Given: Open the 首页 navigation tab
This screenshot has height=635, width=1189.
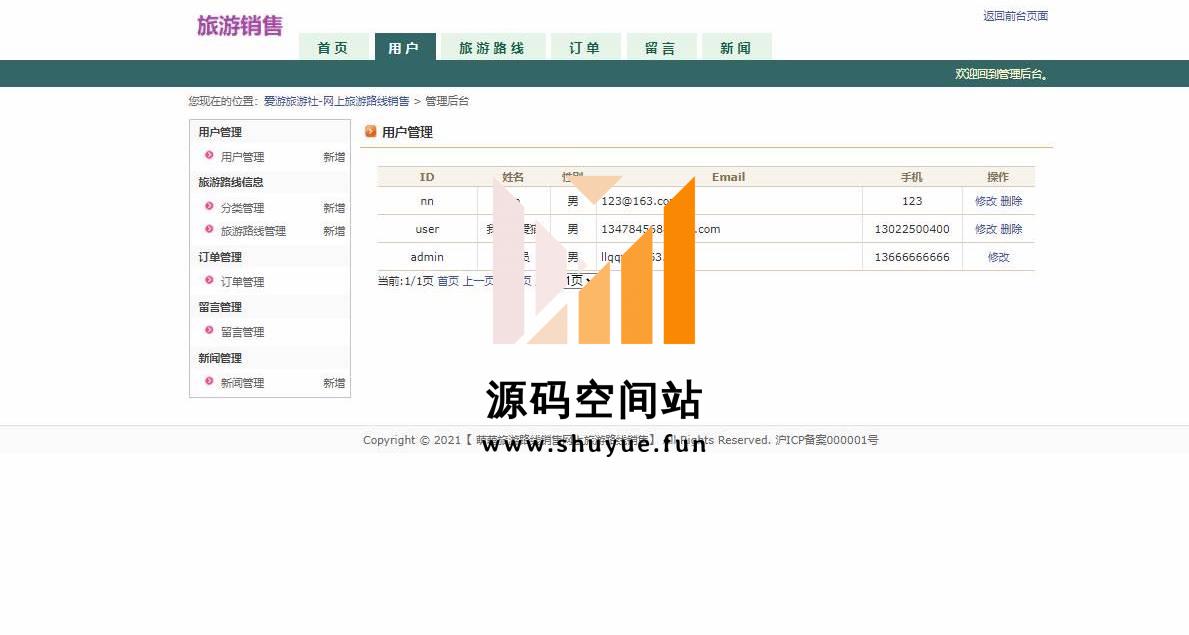Looking at the screenshot, I should click(333, 48).
